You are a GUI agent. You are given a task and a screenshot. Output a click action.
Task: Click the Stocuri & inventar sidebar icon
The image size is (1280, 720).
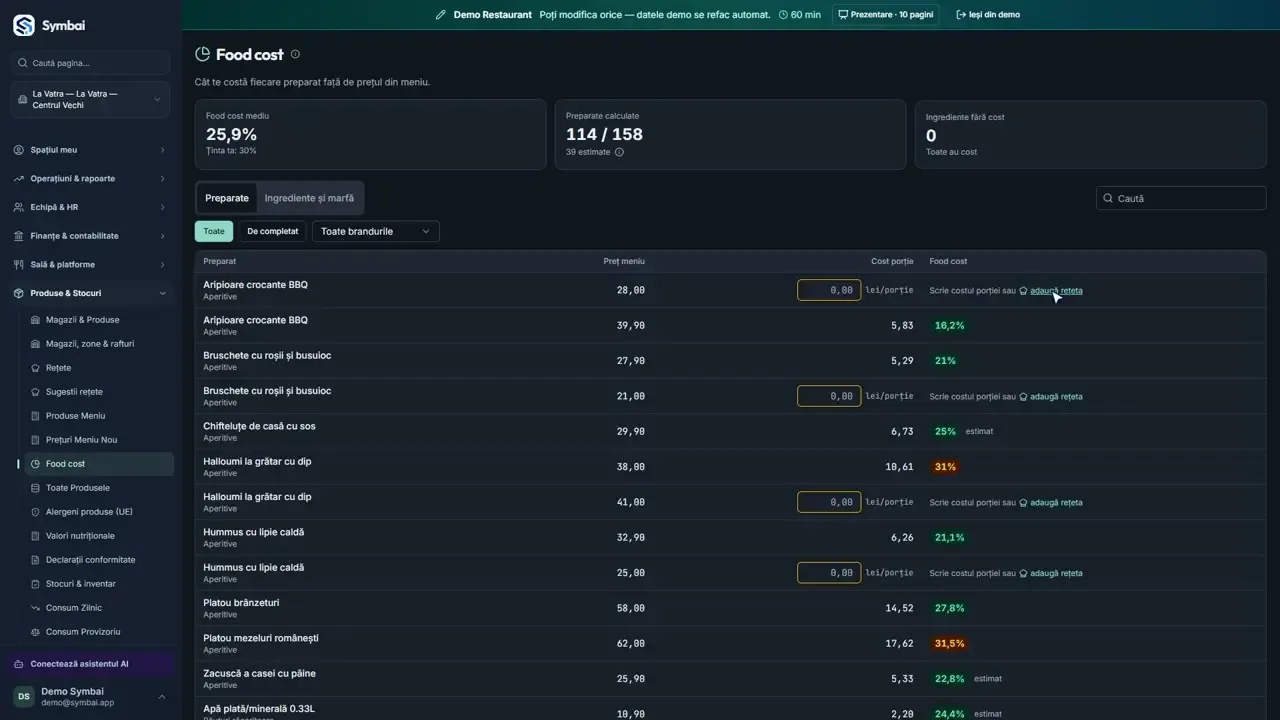[36, 584]
